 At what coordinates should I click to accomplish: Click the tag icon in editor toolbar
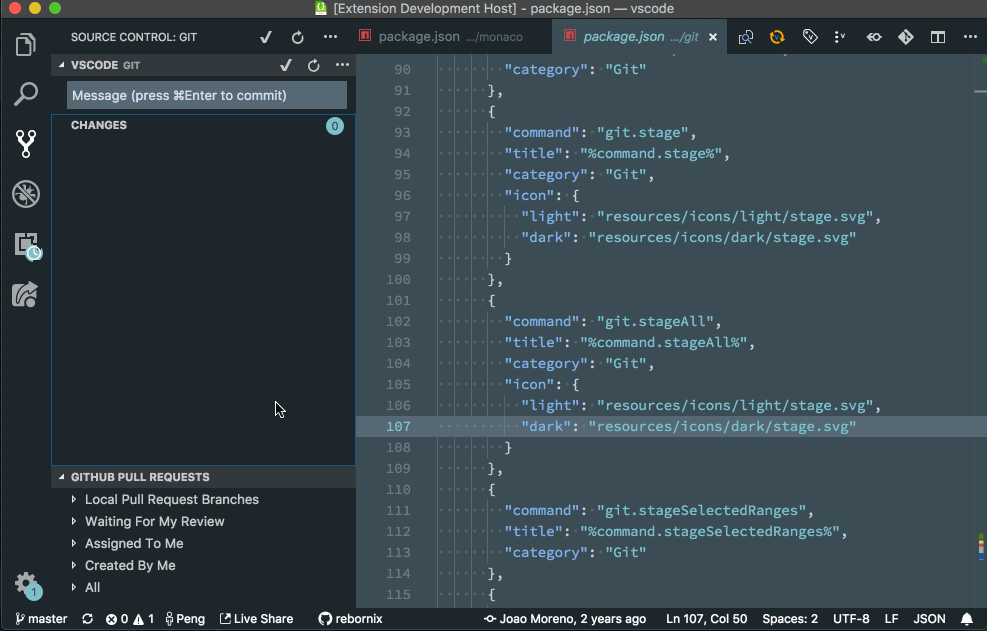[810, 37]
